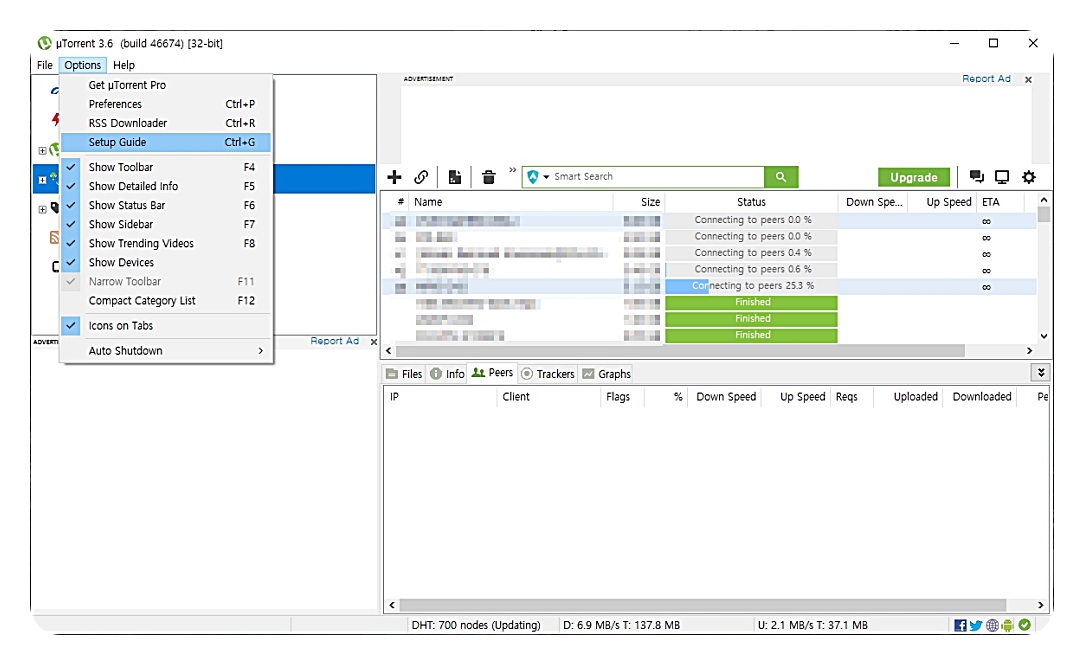Viewport: 1084px width, 665px height.
Task: Click the green network-OK check icon
Action: click(x=1024, y=624)
